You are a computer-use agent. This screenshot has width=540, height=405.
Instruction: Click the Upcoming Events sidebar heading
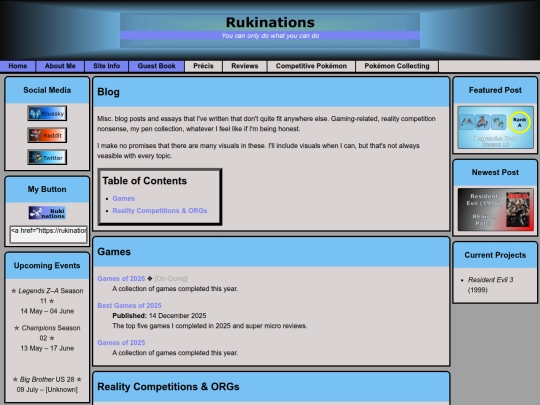(47, 266)
